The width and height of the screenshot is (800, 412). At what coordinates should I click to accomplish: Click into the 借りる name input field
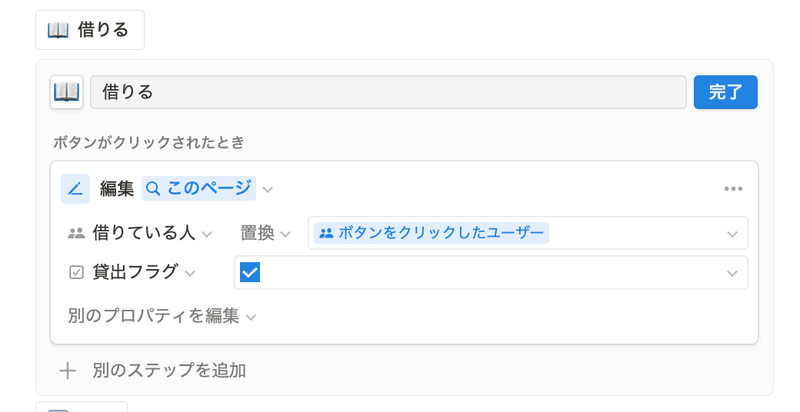click(x=388, y=92)
